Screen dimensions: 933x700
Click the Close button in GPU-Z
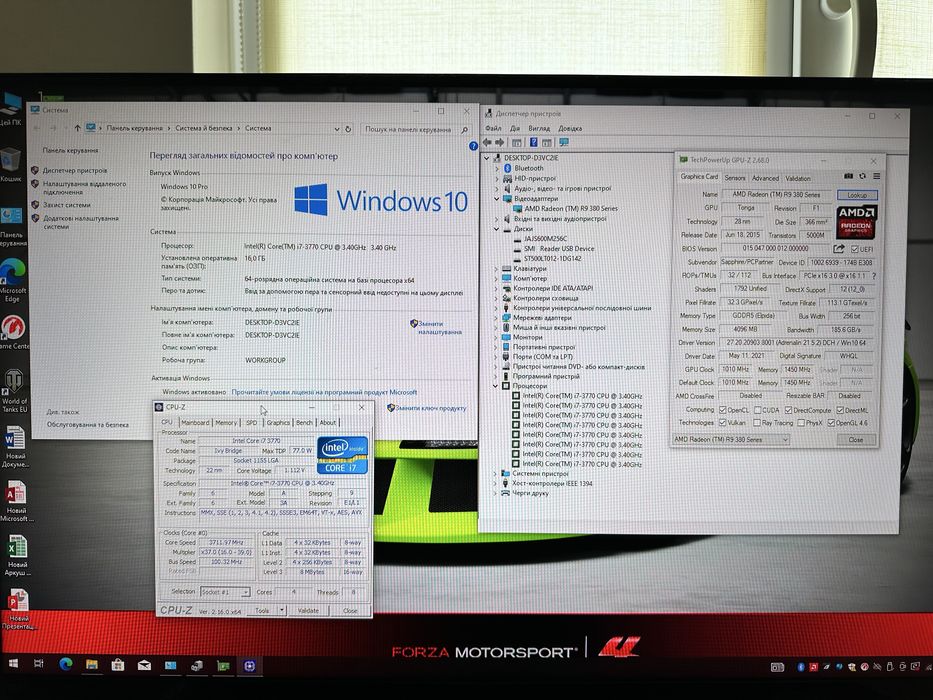click(856, 439)
